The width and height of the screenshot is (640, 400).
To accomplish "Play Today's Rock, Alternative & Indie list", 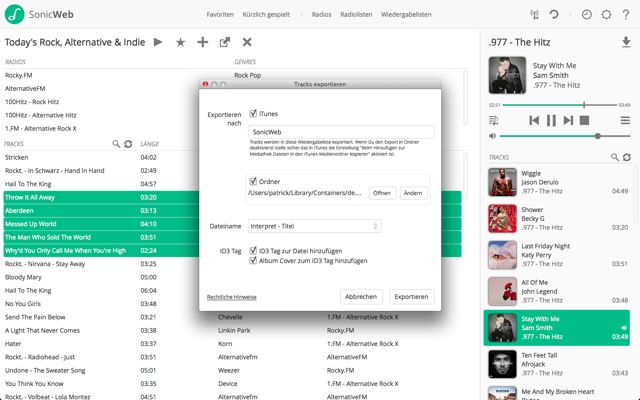I will [x=157, y=42].
